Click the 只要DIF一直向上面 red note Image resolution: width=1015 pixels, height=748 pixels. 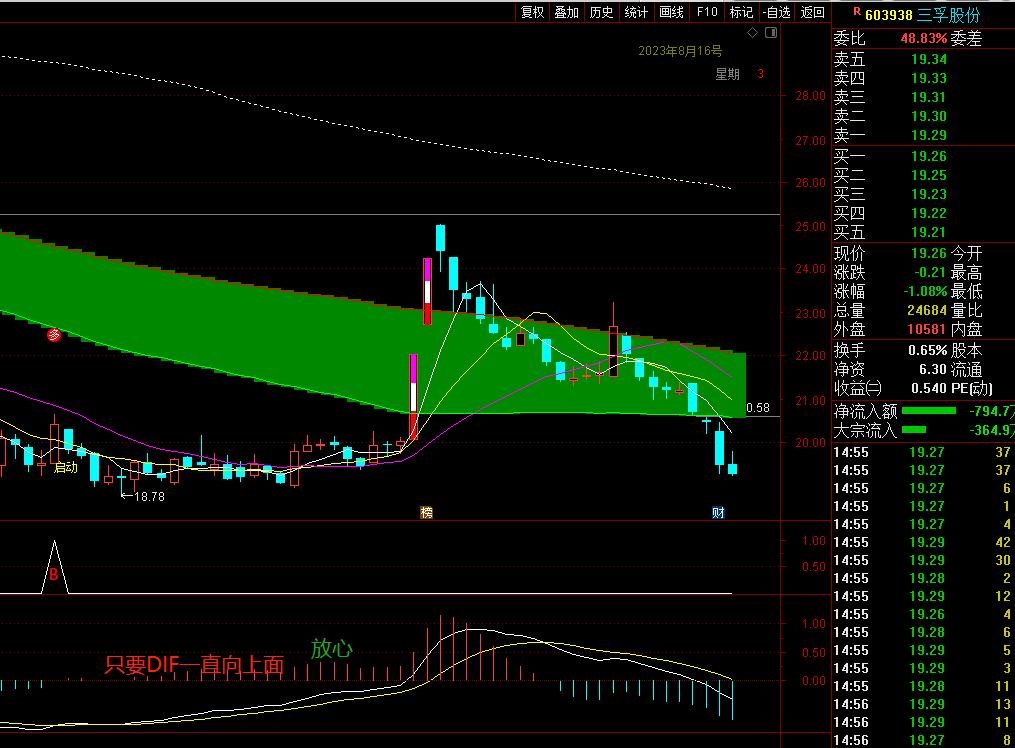click(x=194, y=665)
